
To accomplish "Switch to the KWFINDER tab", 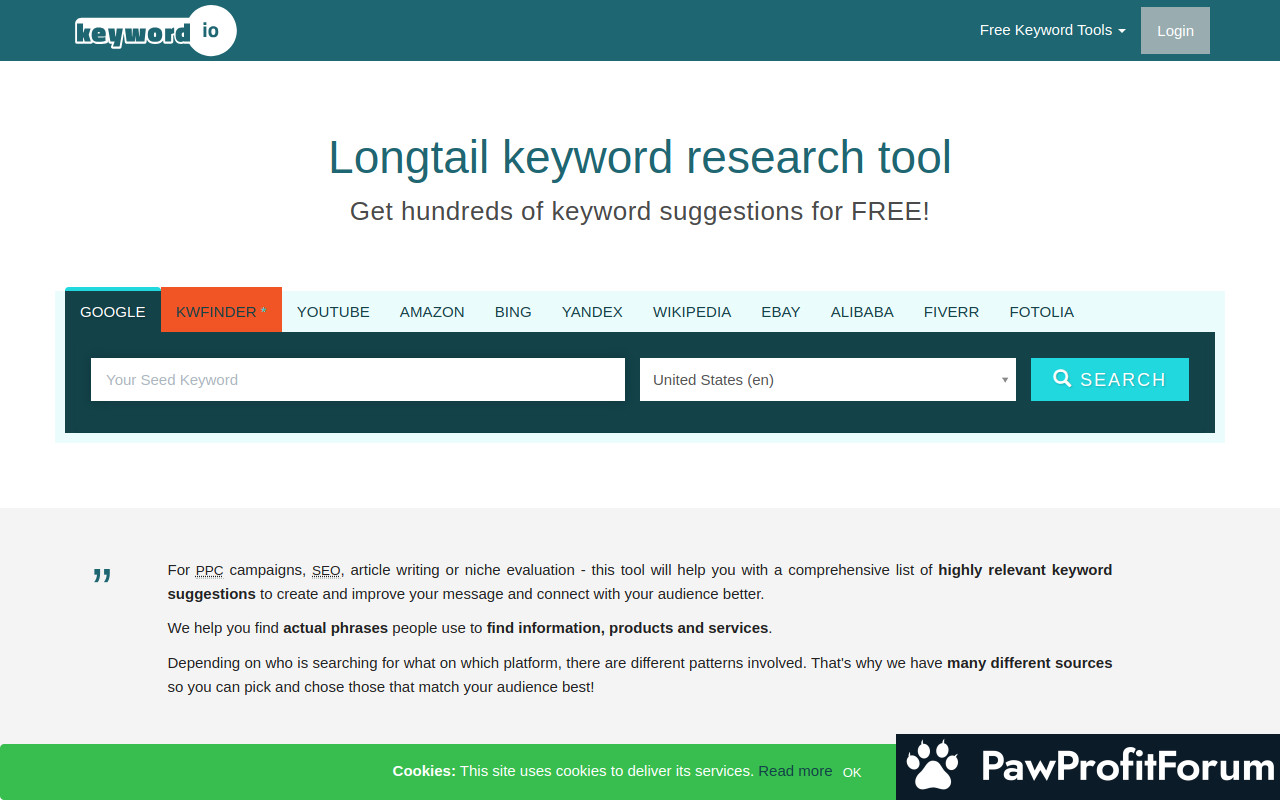I will point(221,311).
